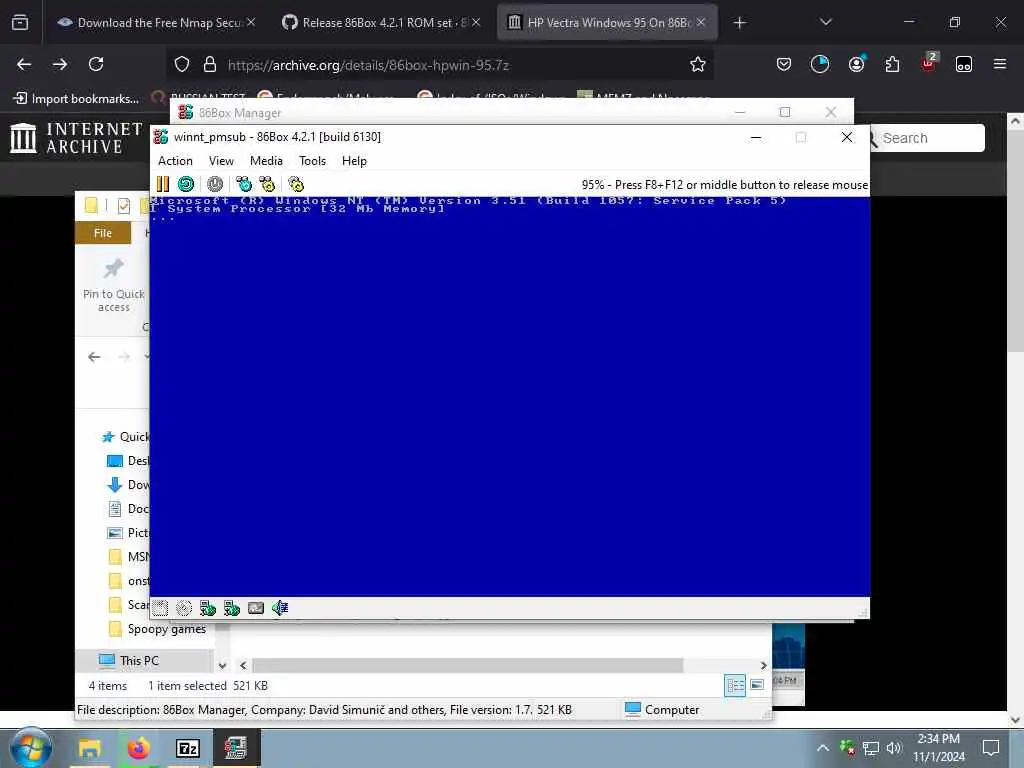Image resolution: width=1024 pixels, height=768 pixels.
Task: Click the browser page scrollbar up arrow
Action: pyautogui.click(x=1015, y=121)
